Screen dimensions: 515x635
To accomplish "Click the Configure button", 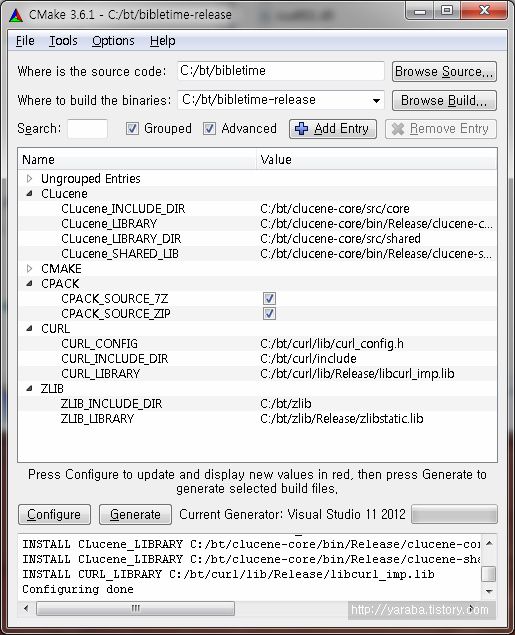I will tap(54, 514).
